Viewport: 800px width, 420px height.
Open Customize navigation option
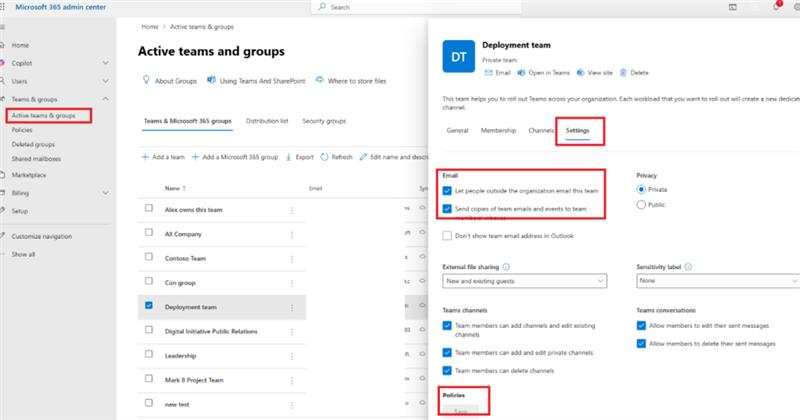coord(41,236)
